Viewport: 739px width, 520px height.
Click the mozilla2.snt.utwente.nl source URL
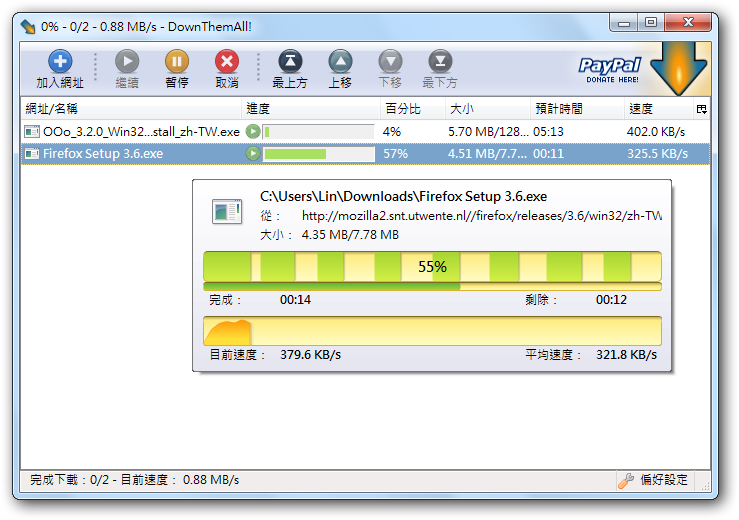pyautogui.click(x=482, y=216)
